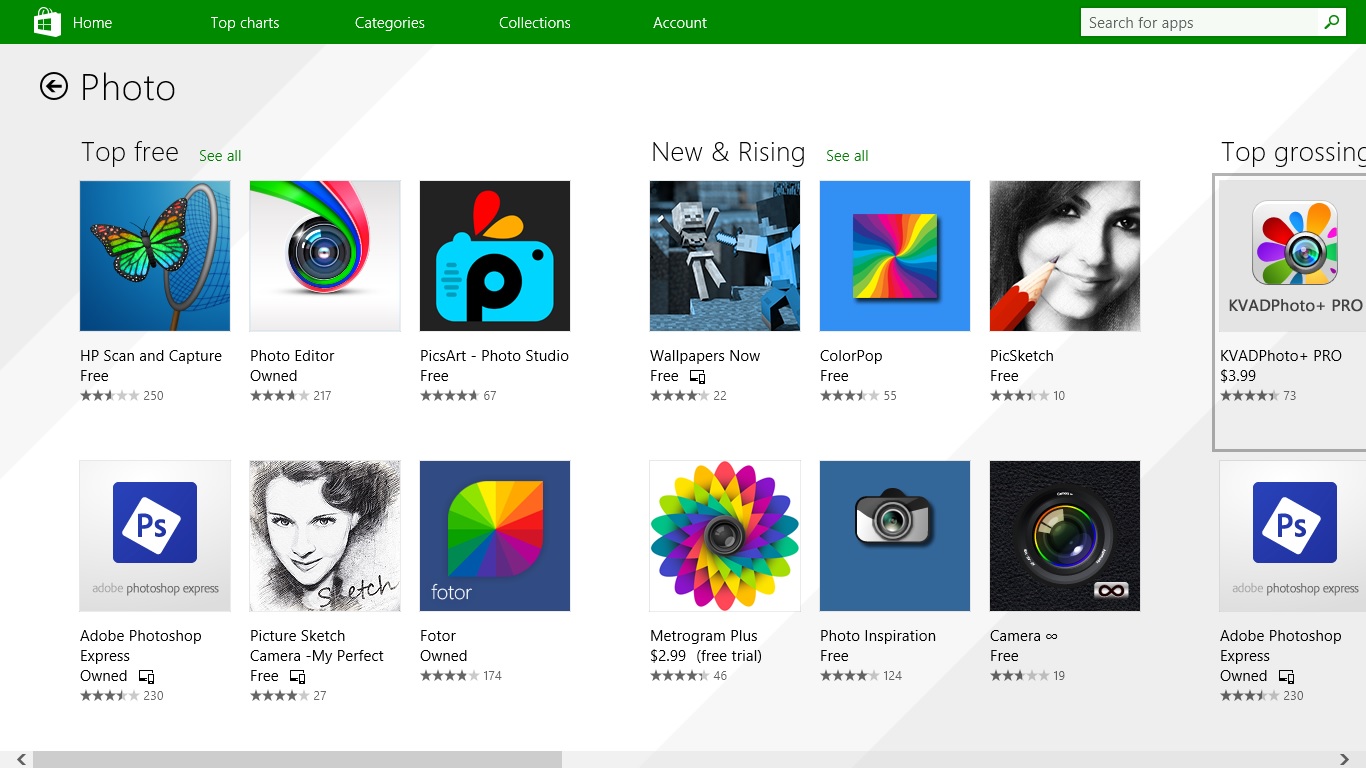Click the HP Scan 250 ratings stars
The height and width of the screenshot is (768, 1366).
tap(110, 396)
